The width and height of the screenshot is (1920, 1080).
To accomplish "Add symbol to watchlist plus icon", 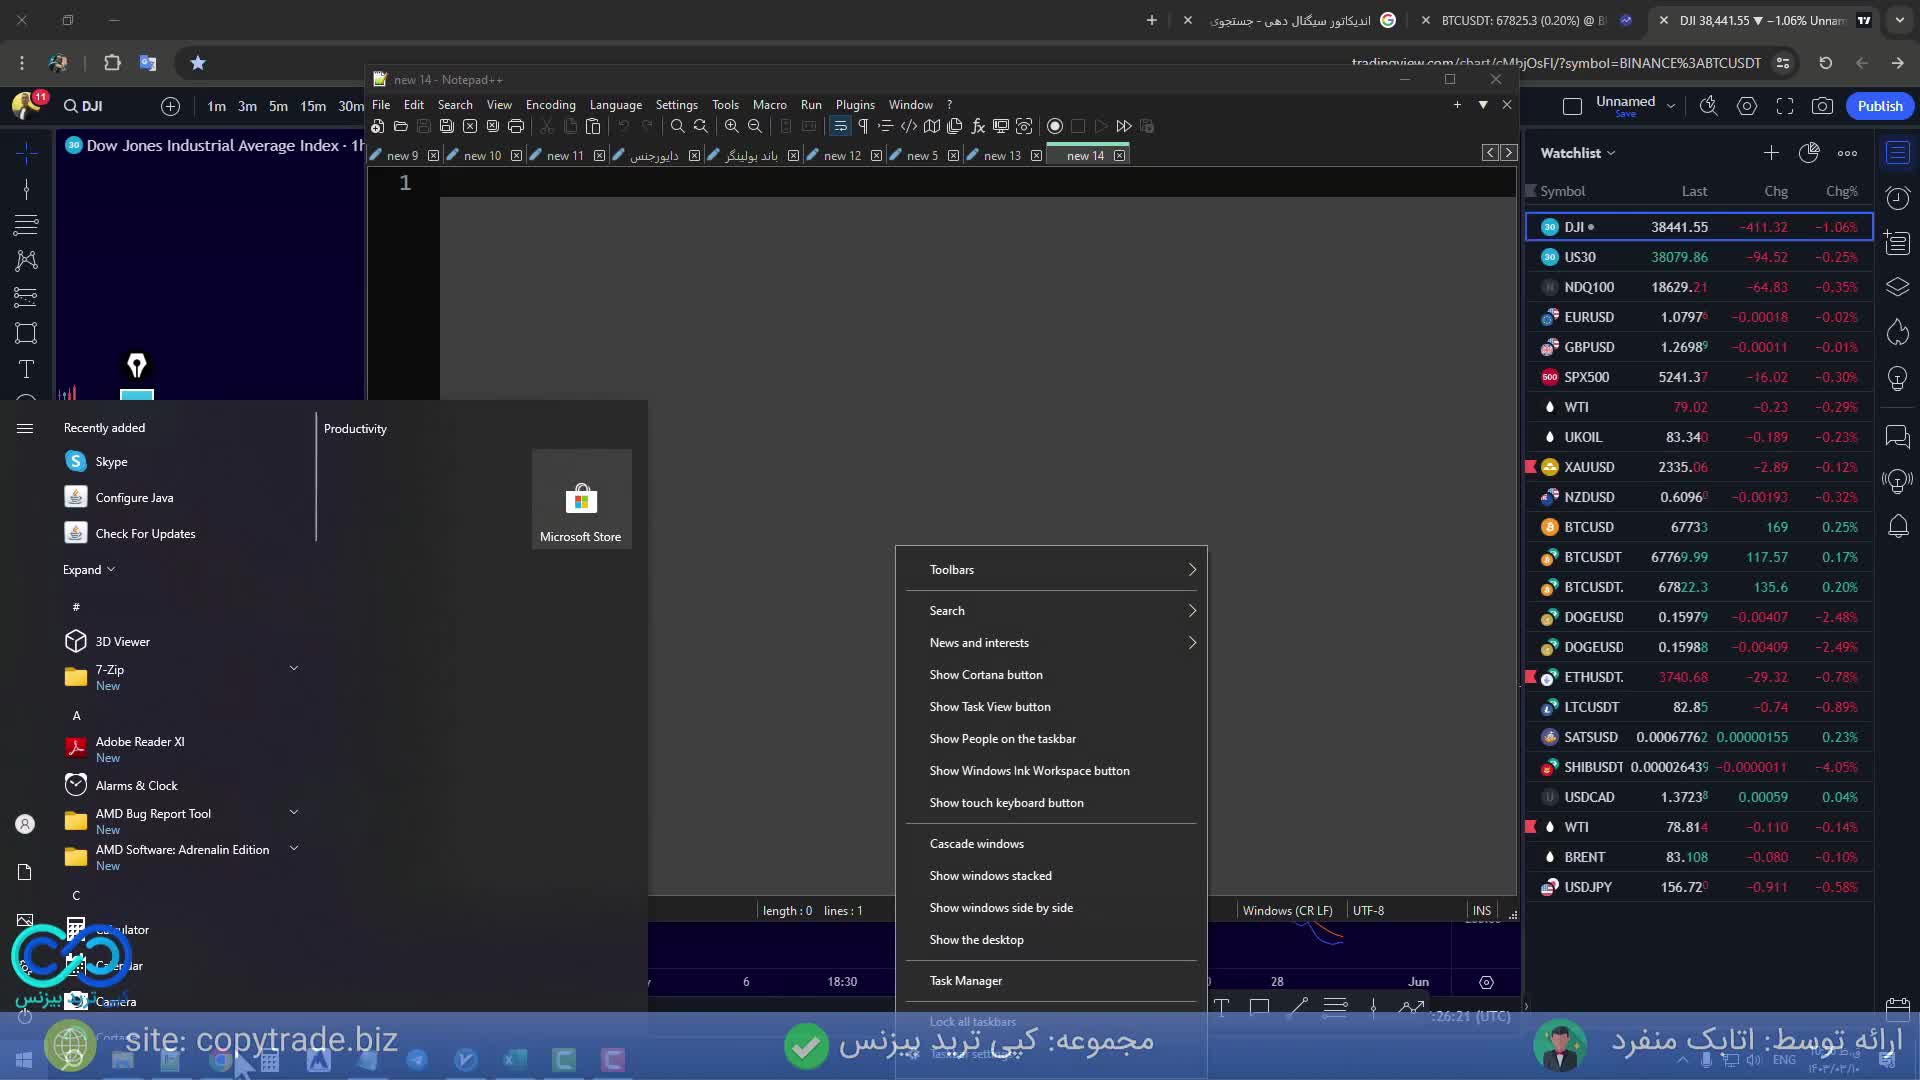I will click(1770, 153).
